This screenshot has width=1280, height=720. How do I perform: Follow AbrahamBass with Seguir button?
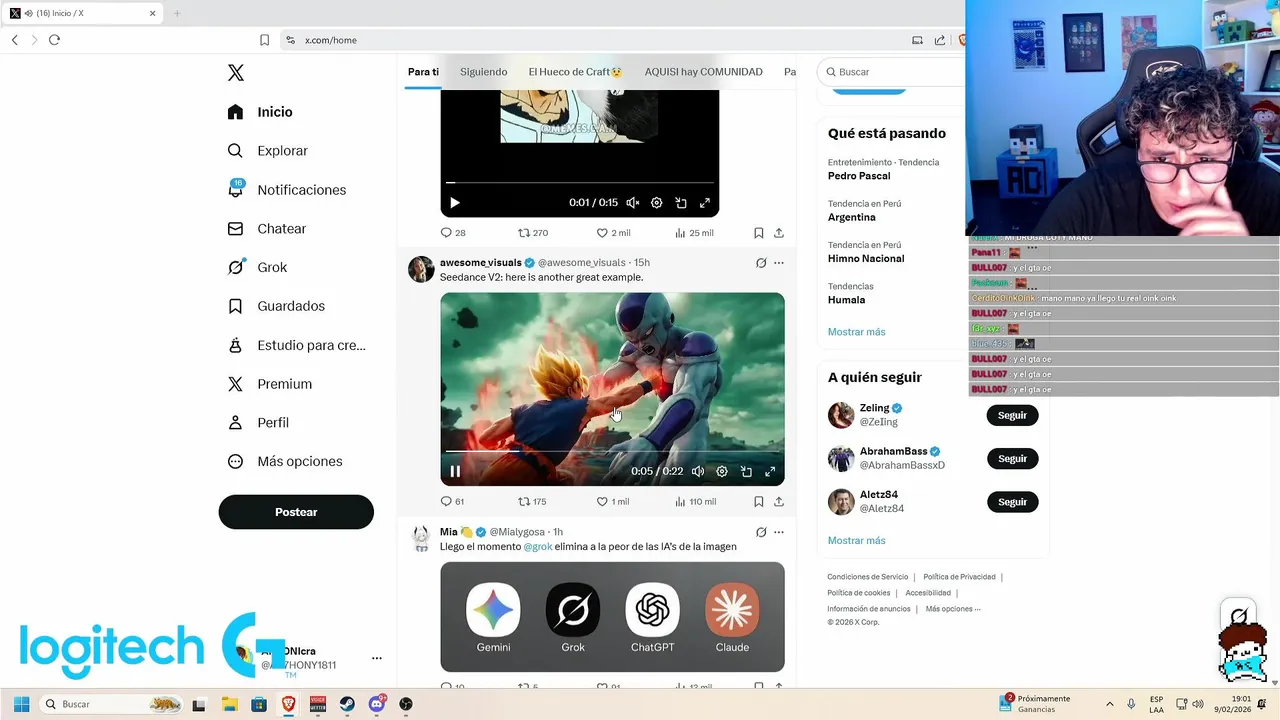coord(1012,459)
